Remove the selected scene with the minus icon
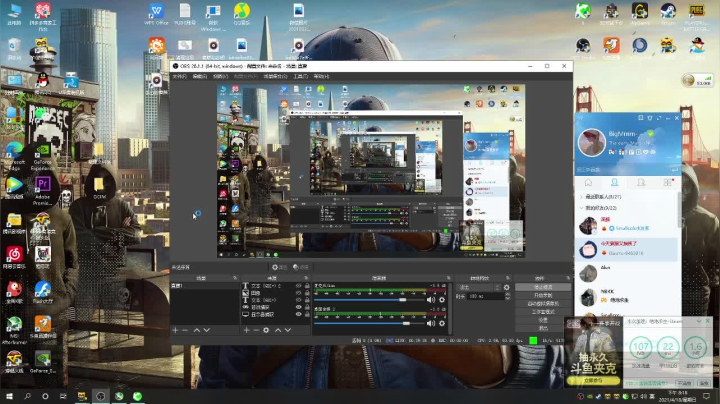Image resolution: width=720 pixels, height=404 pixels. tap(185, 330)
